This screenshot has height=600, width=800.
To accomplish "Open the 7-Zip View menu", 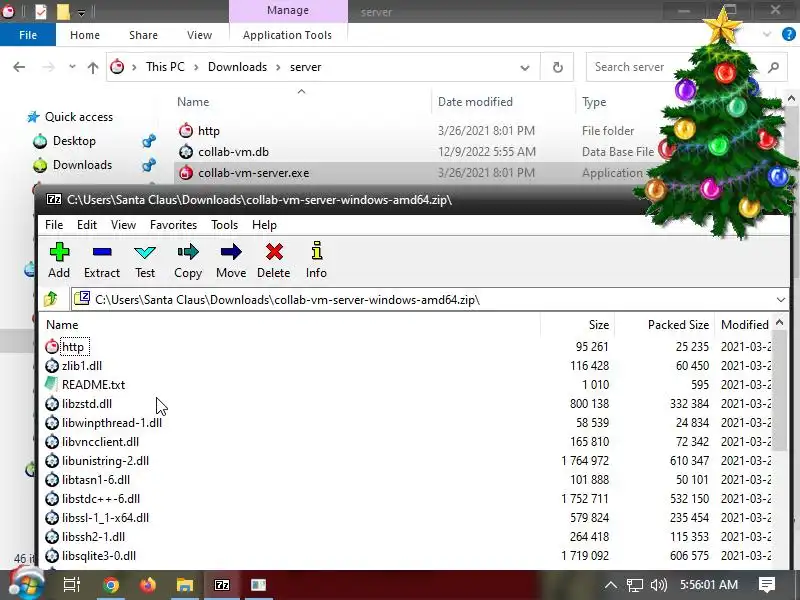I will tap(123, 225).
